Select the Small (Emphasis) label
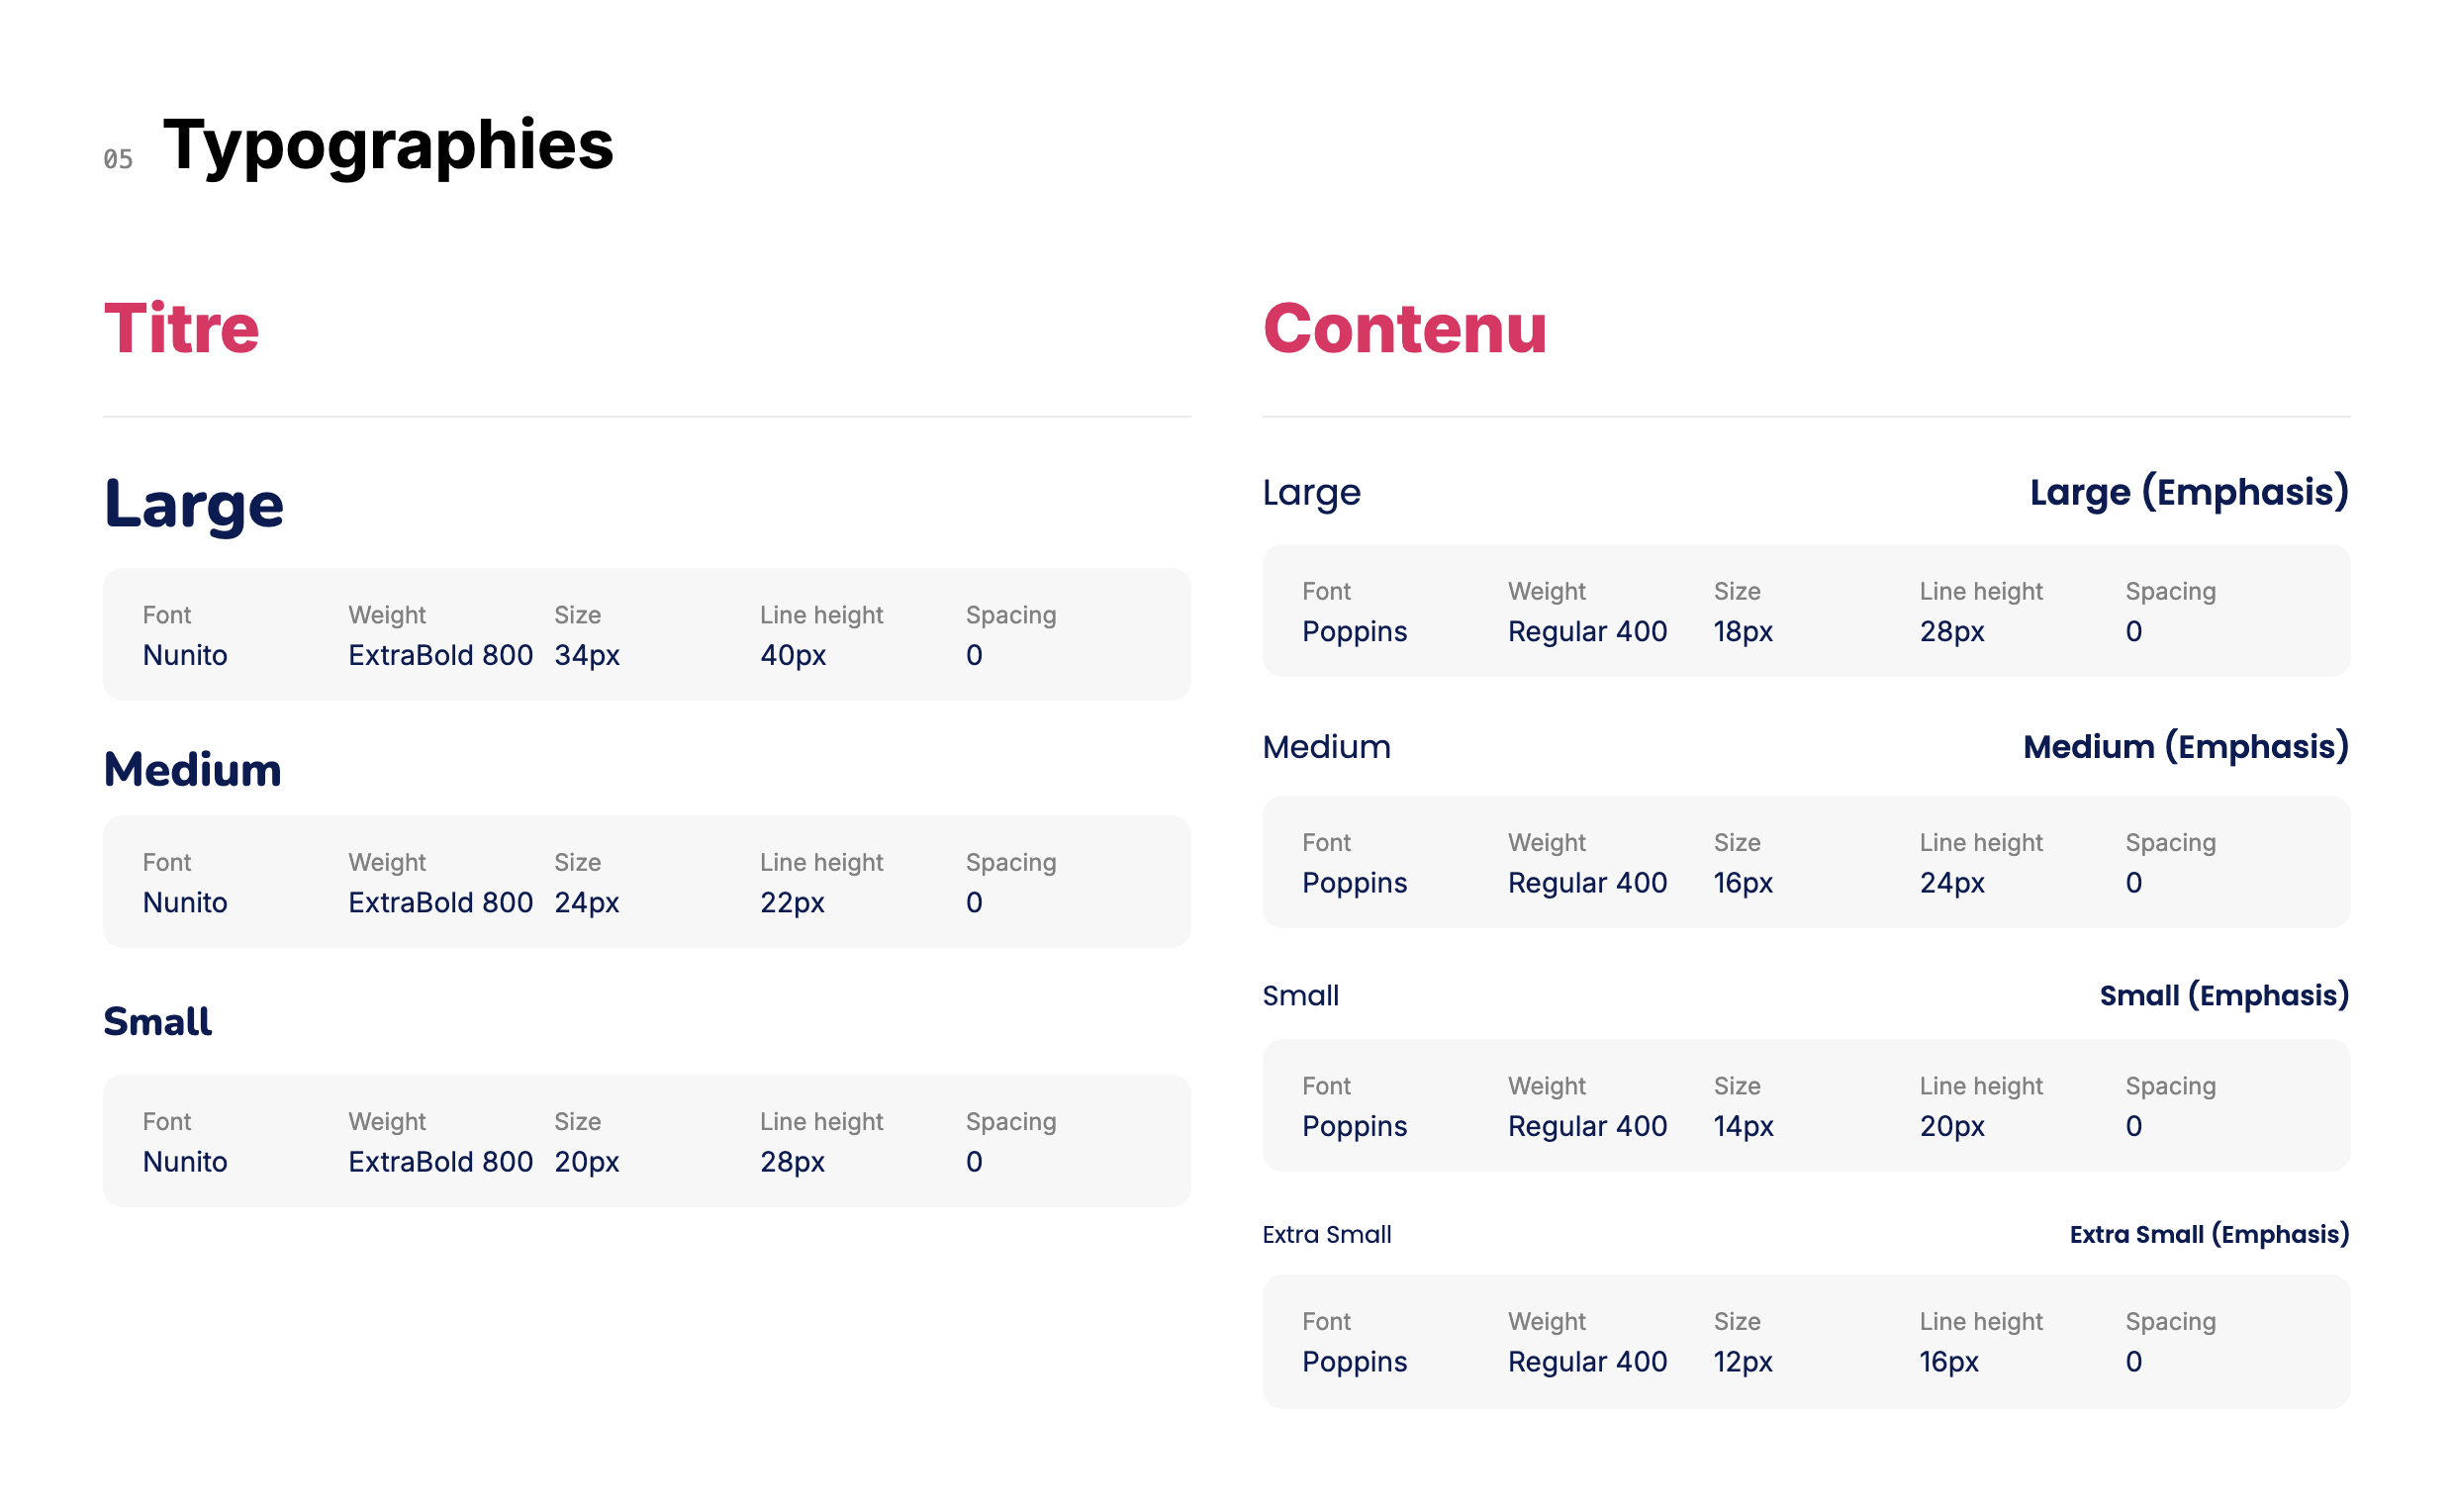Image resolution: width=2454 pixels, height=1512 pixels. point(2224,995)
